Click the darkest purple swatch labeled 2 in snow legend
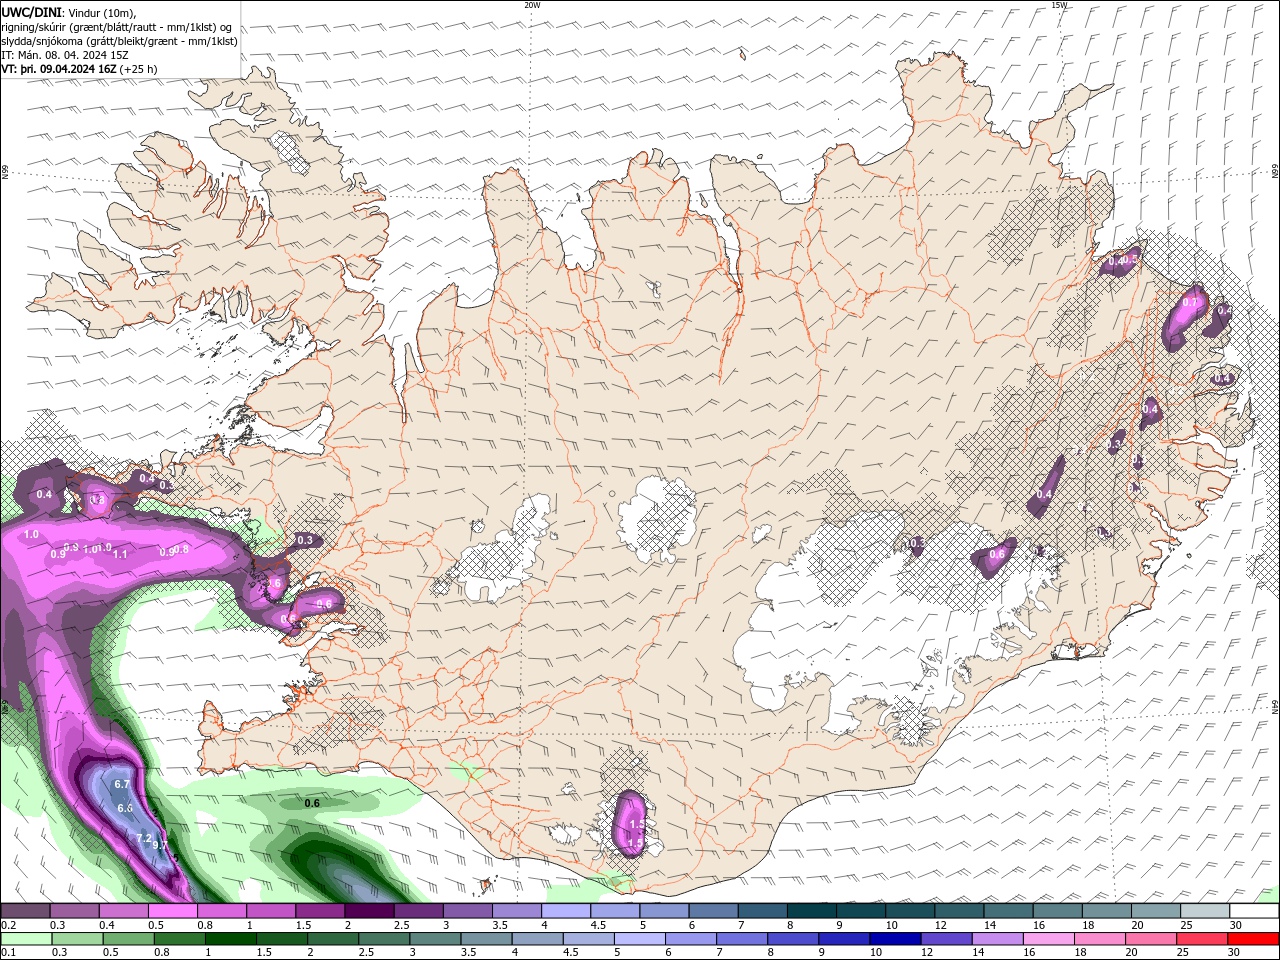This screenshot has width=1280, height=960. [368, 911]
